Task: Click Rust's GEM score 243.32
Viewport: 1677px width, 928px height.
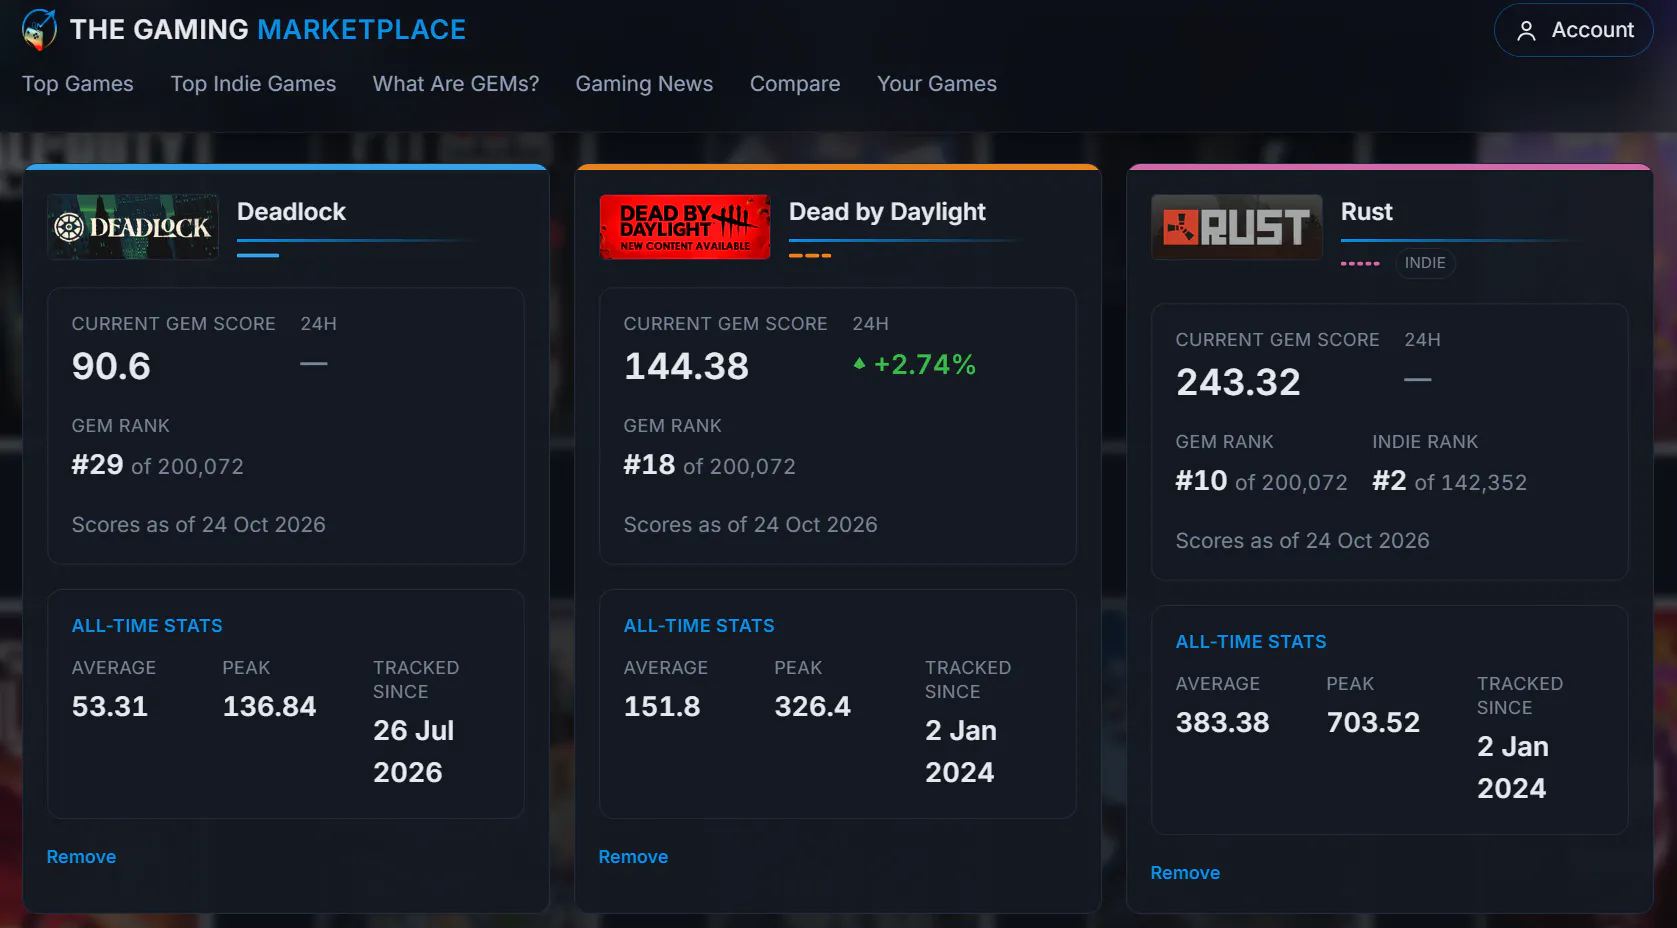Action: pos(1238,382)
